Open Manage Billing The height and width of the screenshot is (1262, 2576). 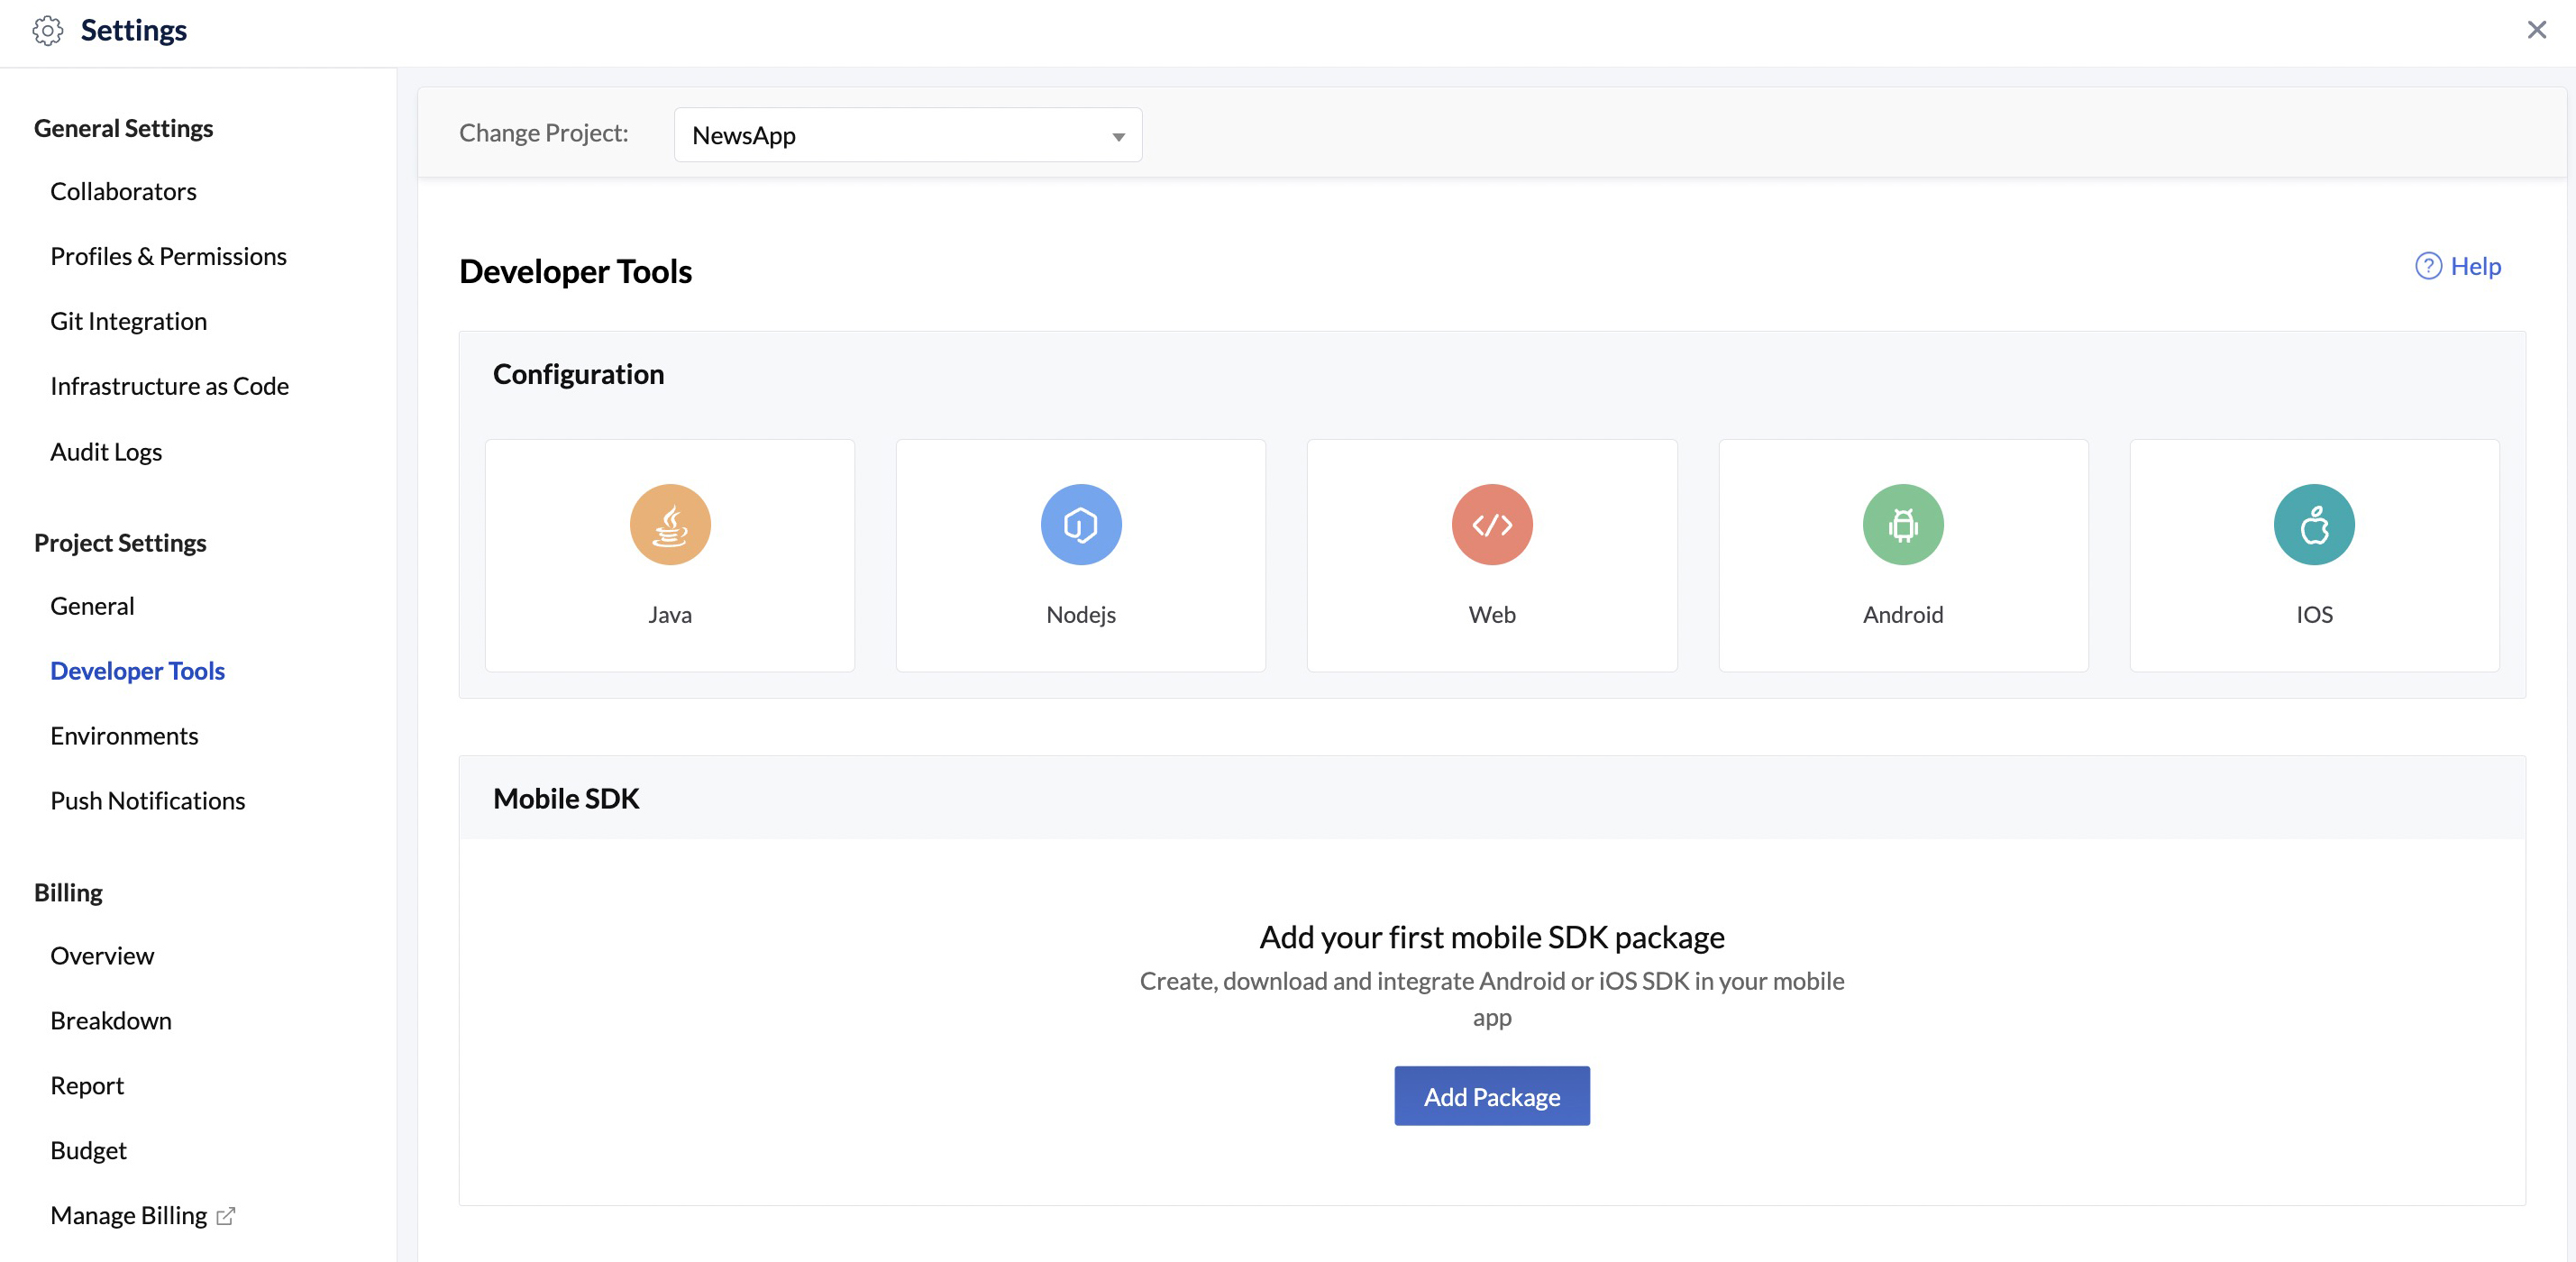[130, 1214]
